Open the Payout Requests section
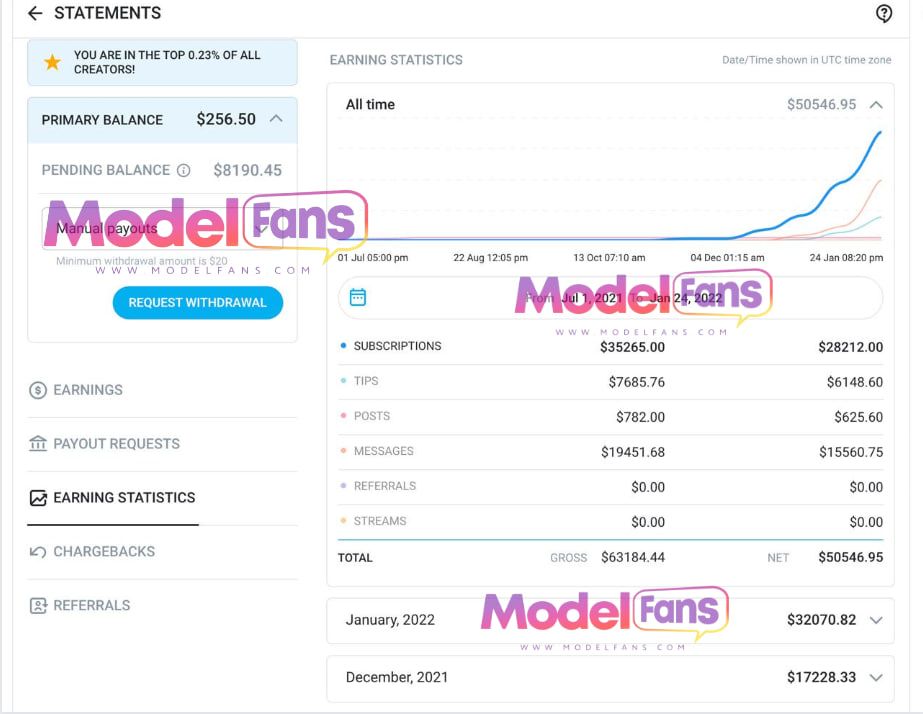923x714 pixels. (117, 444)
